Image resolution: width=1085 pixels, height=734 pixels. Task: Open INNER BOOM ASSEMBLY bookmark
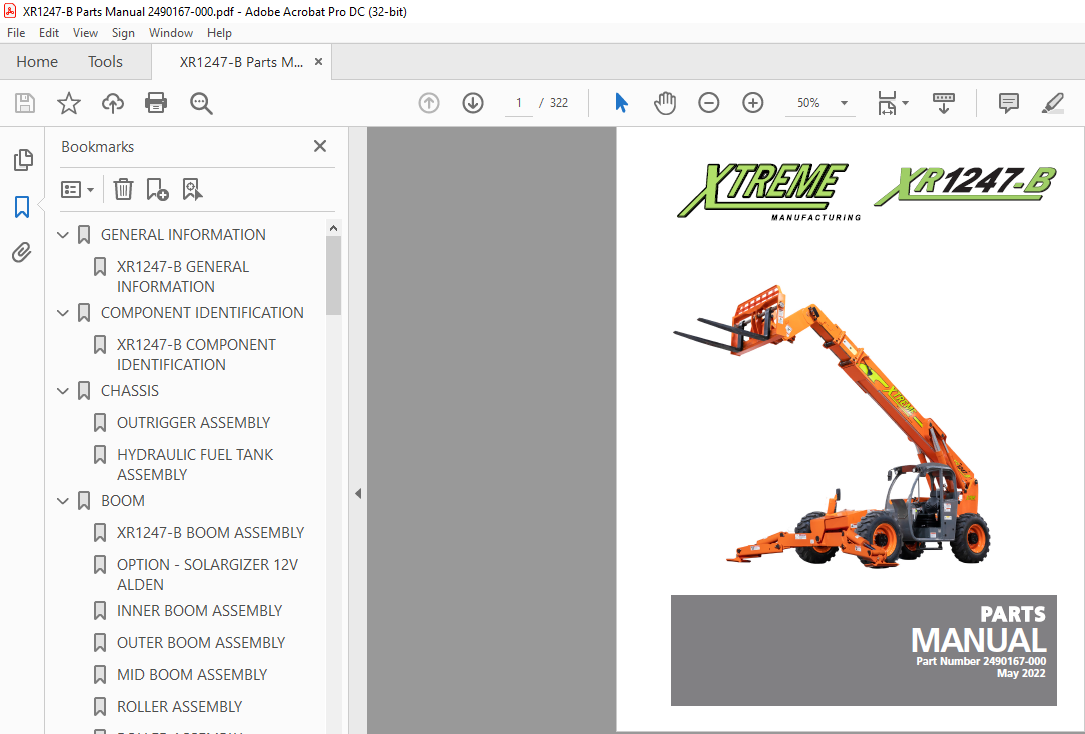[199, 611]
